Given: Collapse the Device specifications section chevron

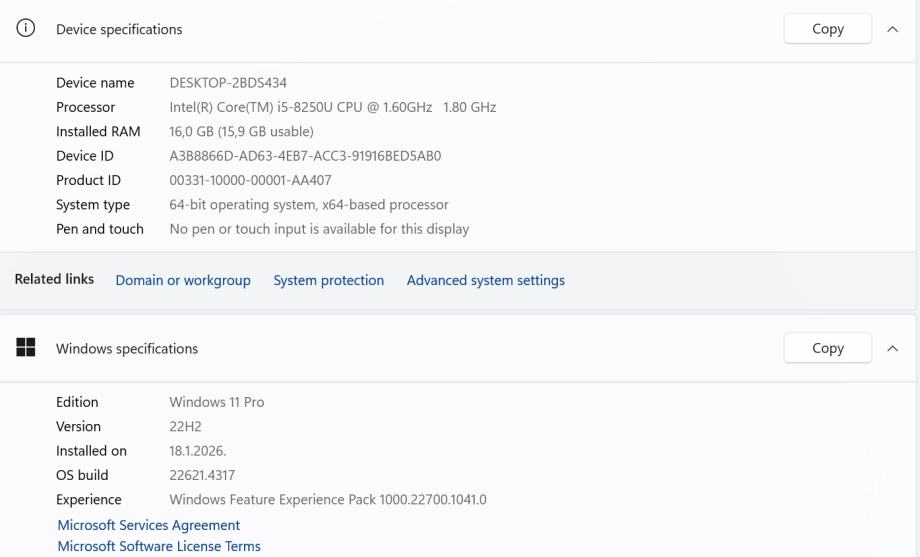Looking at the screenshot, I should [893, 29].
